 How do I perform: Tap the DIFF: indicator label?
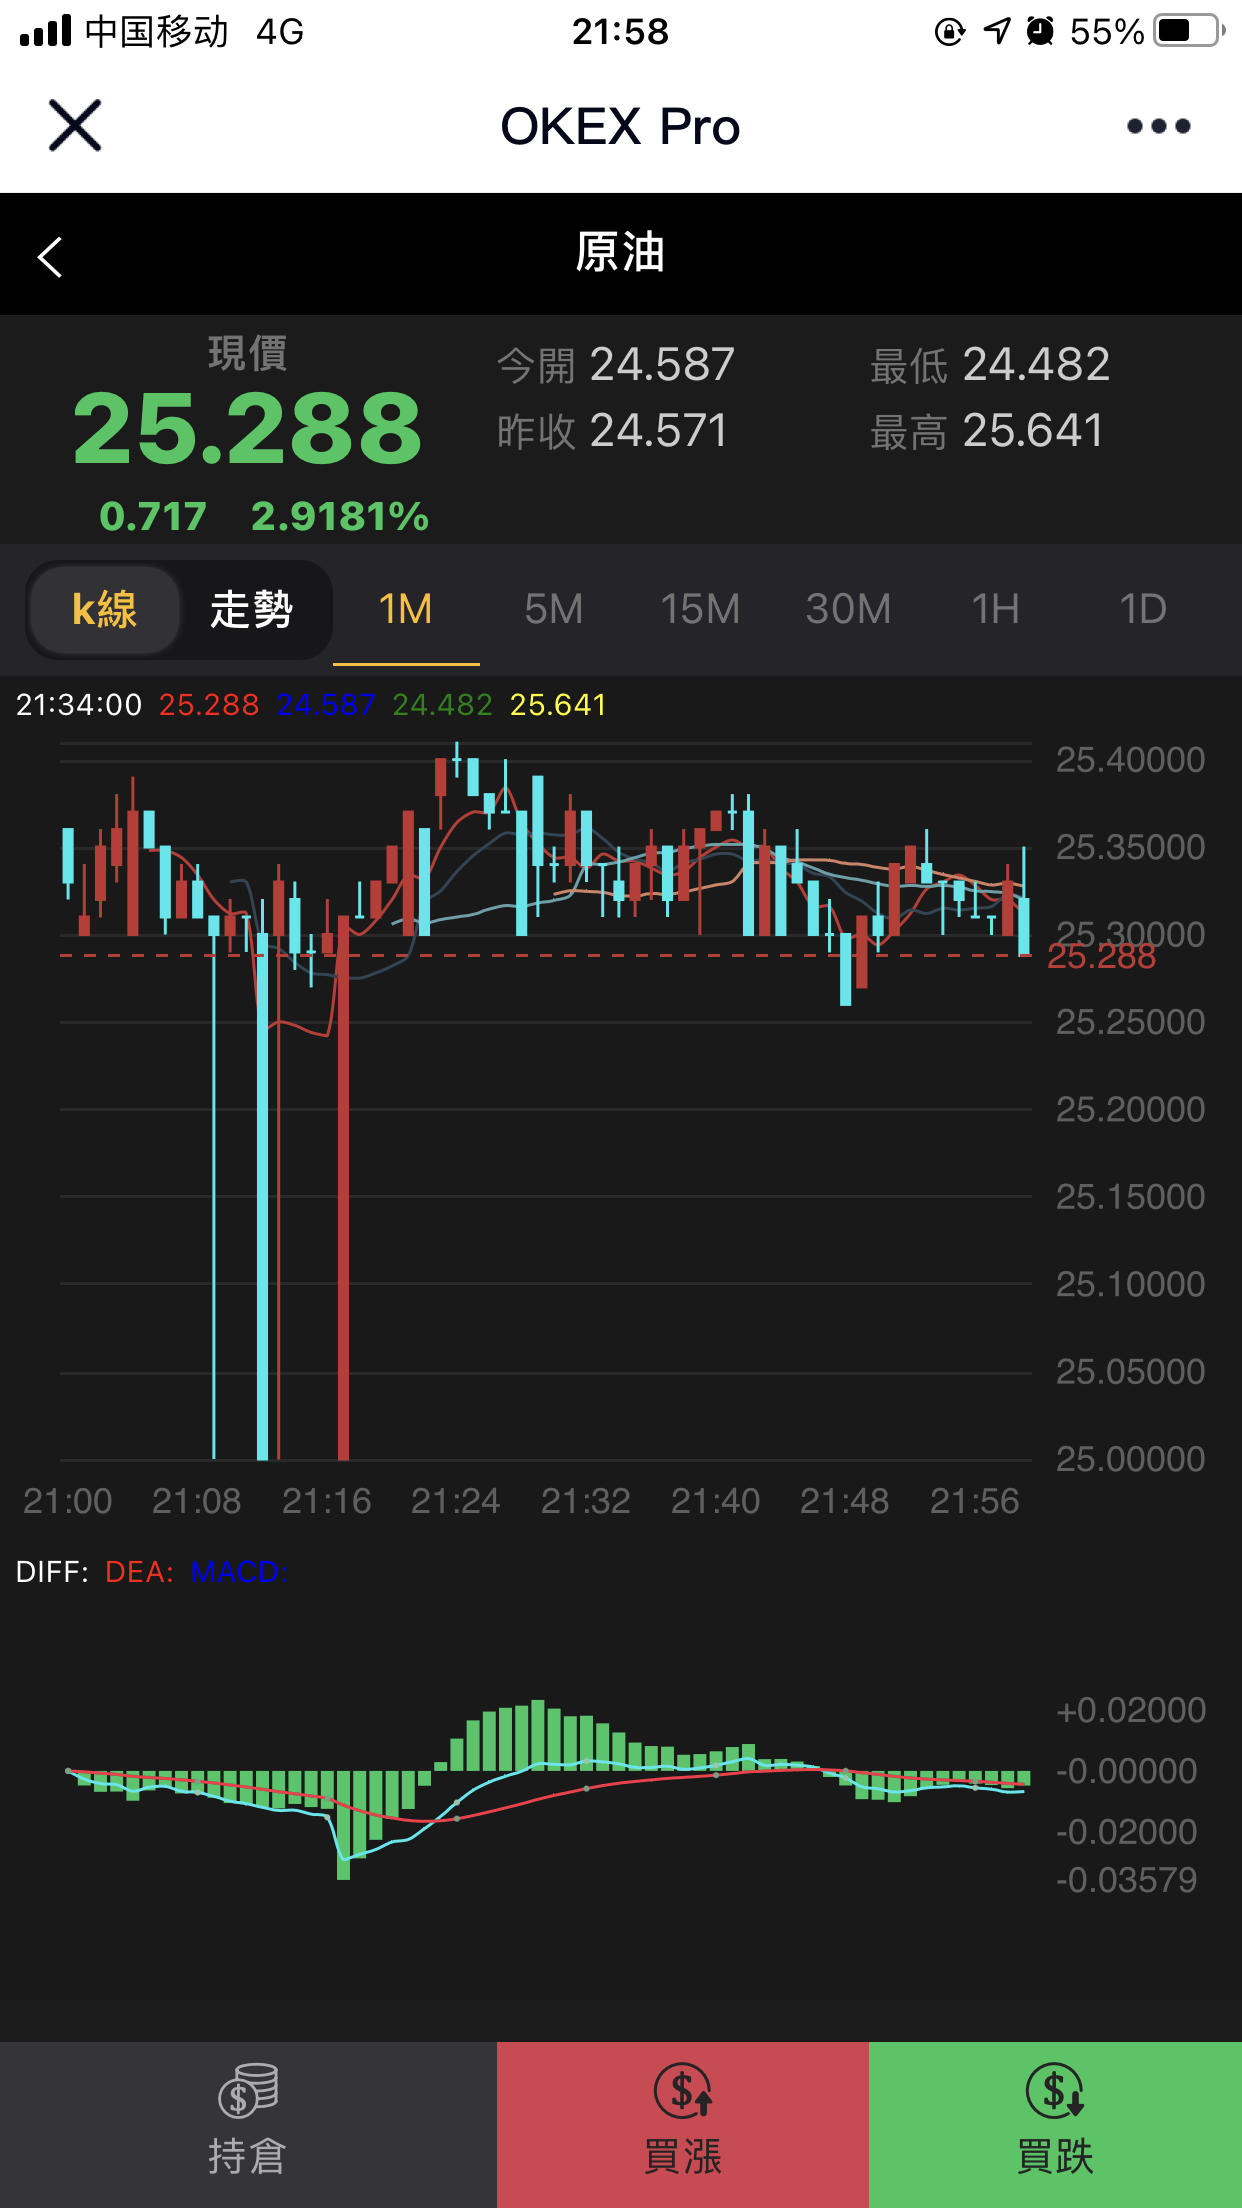tap(52, 1572)
